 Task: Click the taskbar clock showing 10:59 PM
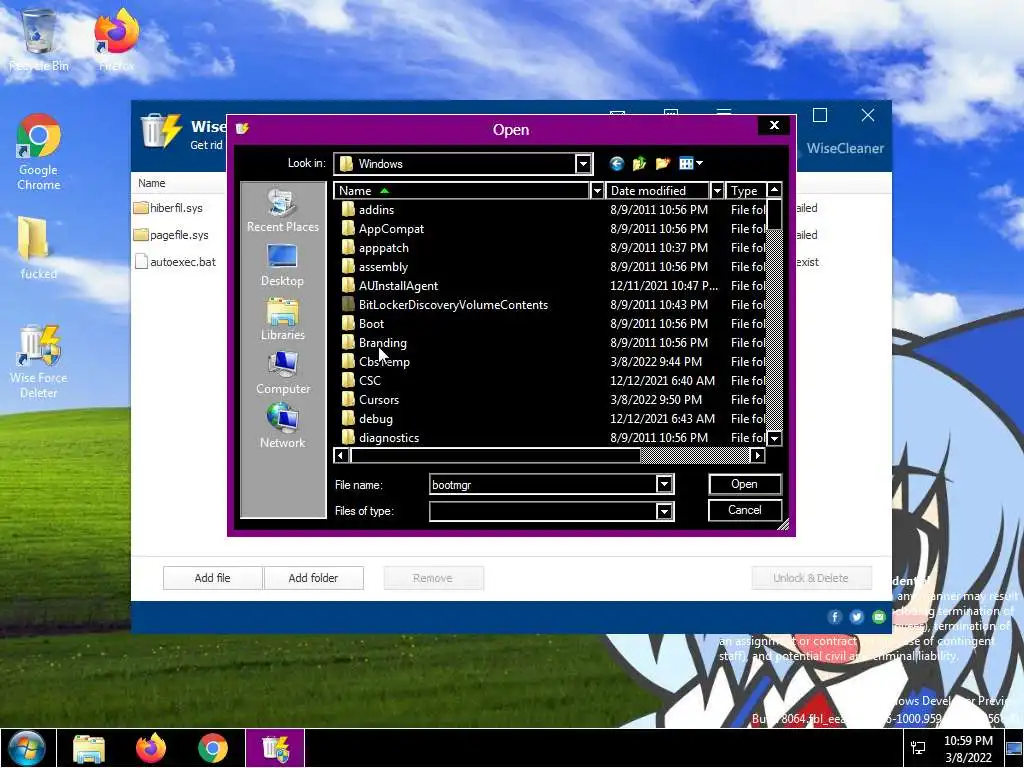968,748
